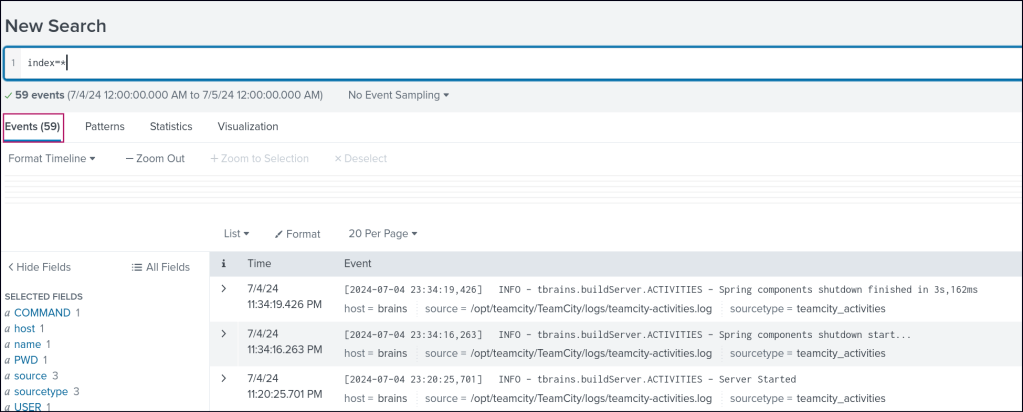Expand the 11:20:25.701 PM event row
1023x412 pixels.
[x=224, y=378]
